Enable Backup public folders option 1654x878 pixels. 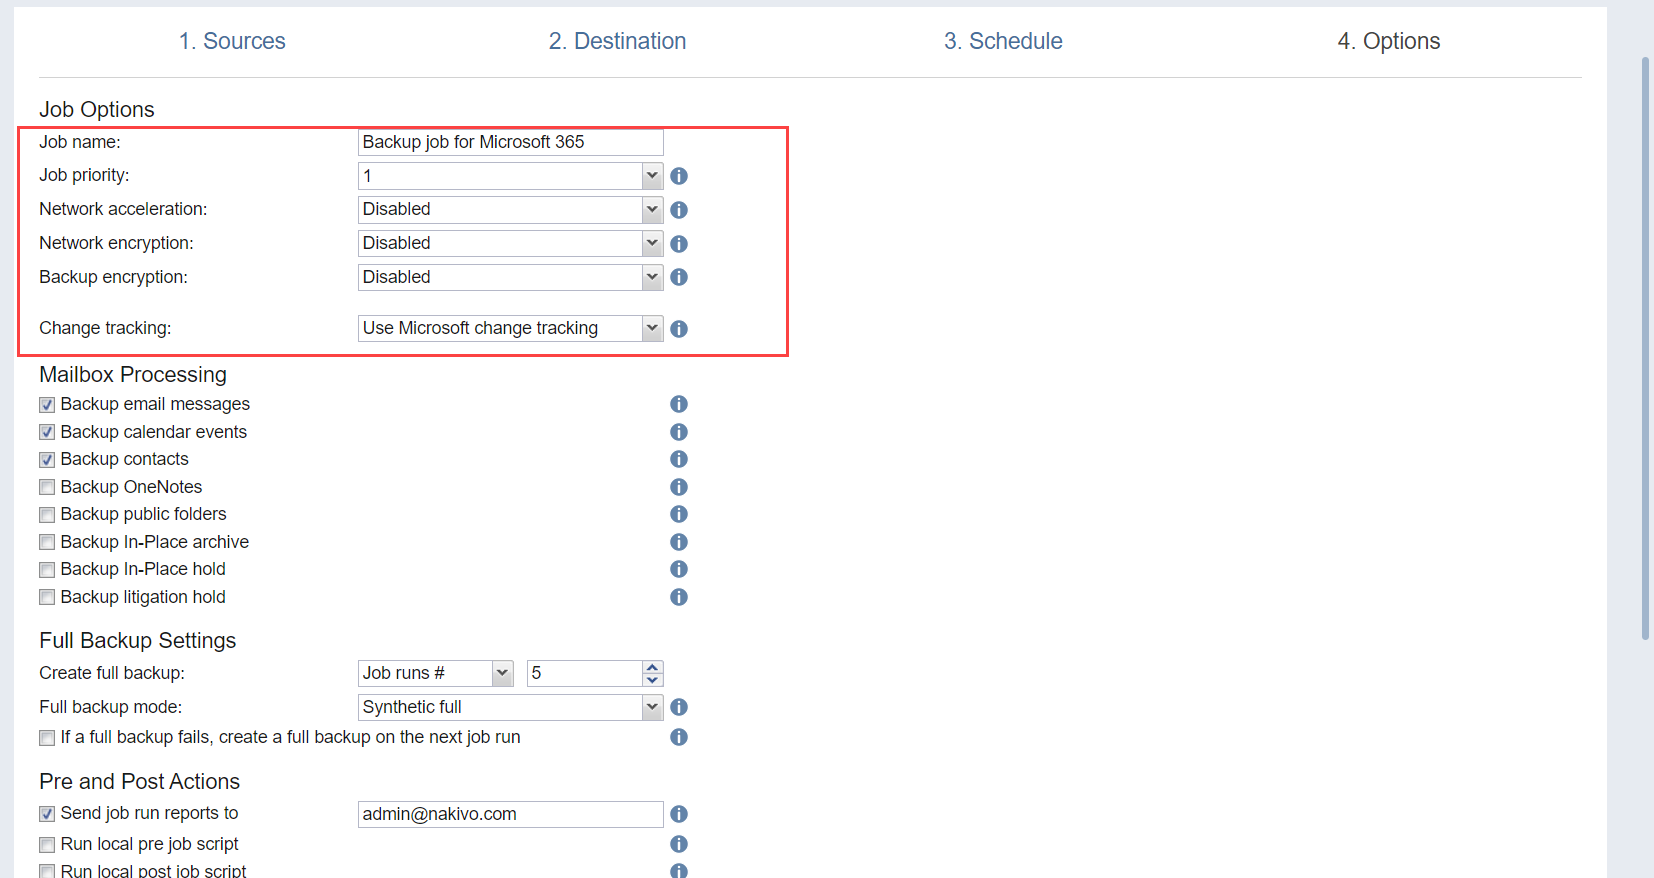(47, 515)
